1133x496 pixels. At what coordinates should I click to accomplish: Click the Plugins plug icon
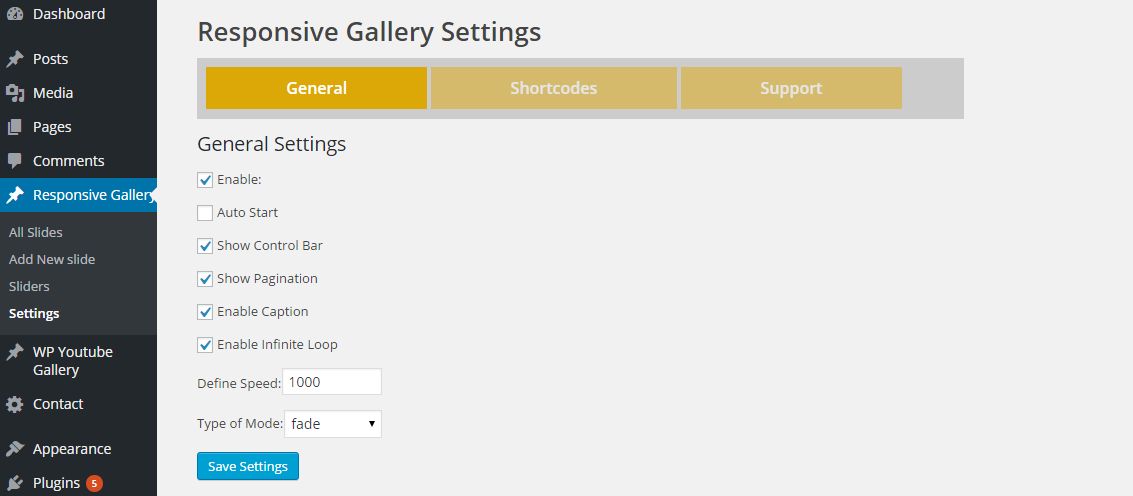tap(15, 483)
